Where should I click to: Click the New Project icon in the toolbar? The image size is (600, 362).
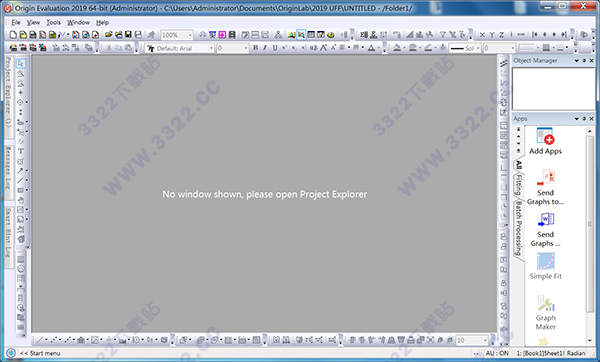click(13, 35)
